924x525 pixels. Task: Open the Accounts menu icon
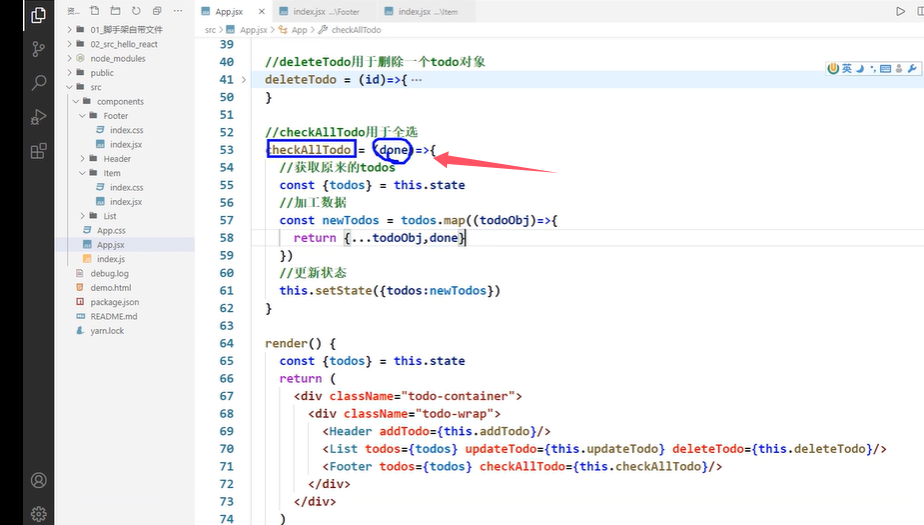(x=38, y=480)
